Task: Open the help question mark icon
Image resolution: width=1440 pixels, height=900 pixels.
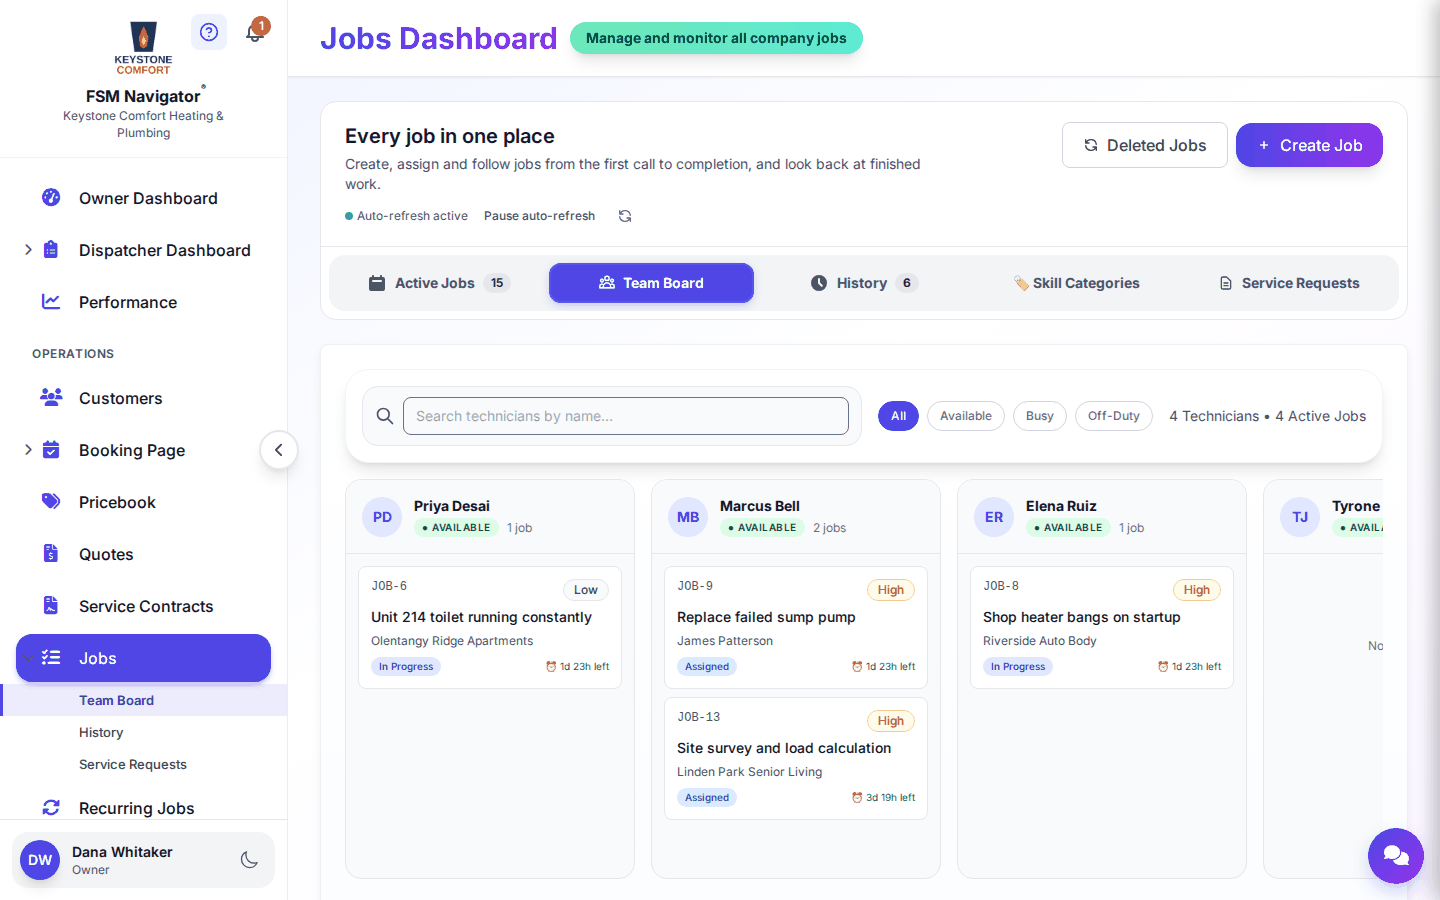Action: tap(209, 32)
